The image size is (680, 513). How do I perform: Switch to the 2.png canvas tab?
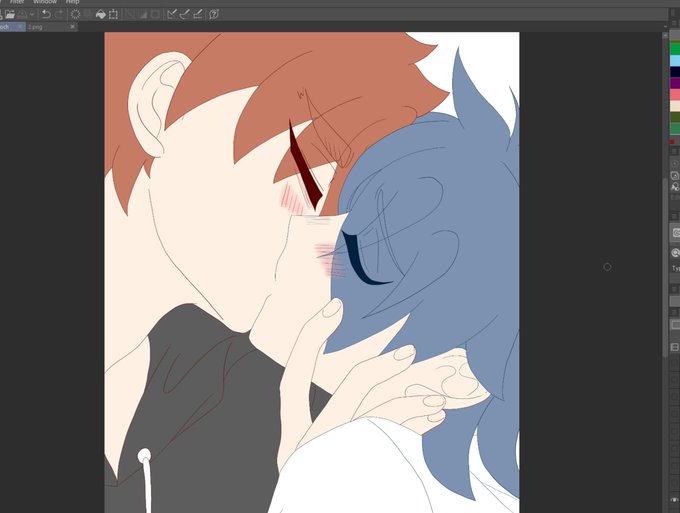click(47, 27)
